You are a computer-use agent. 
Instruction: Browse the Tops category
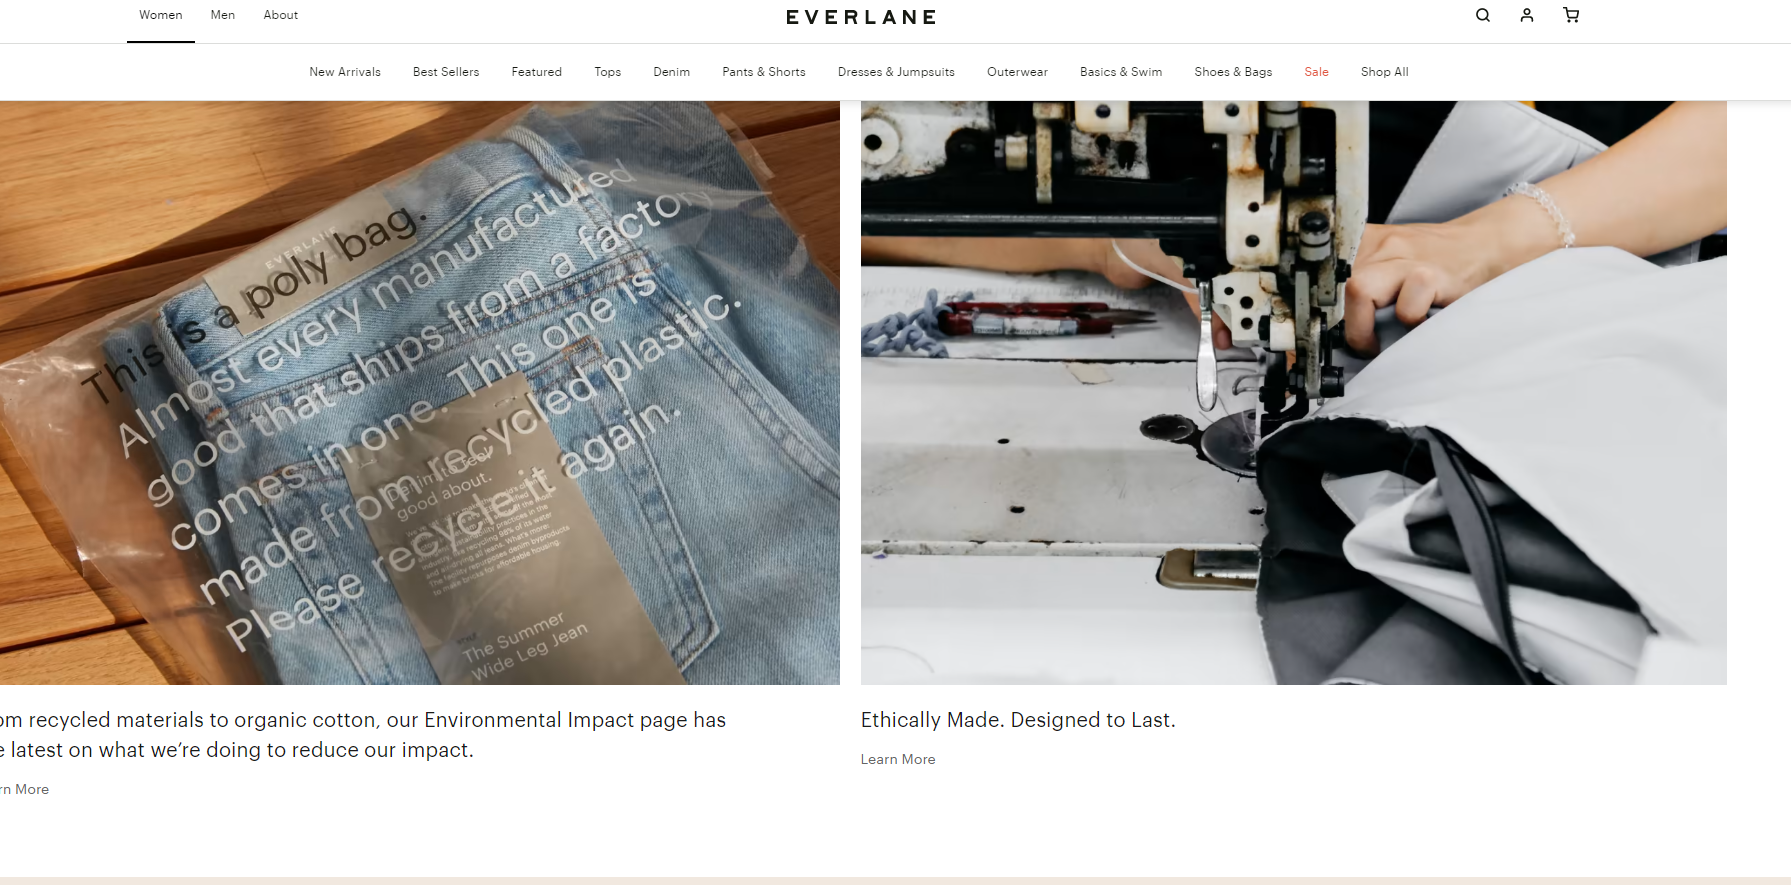(608, 72)
